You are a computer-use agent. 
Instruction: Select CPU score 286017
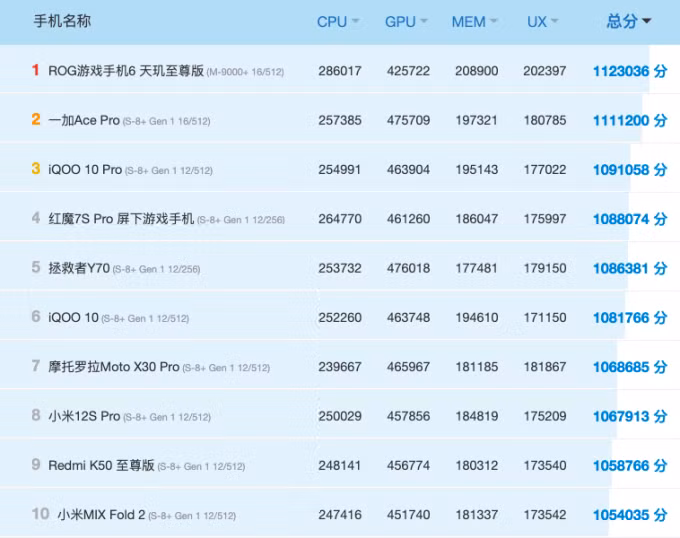pos(340,71)
